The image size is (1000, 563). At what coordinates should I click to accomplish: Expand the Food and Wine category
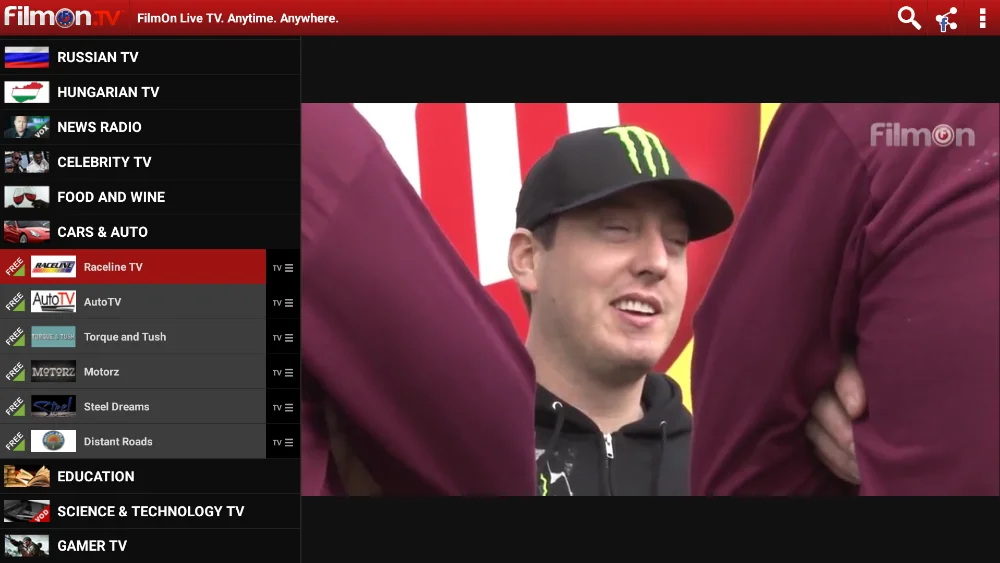[x=150, y=197]
